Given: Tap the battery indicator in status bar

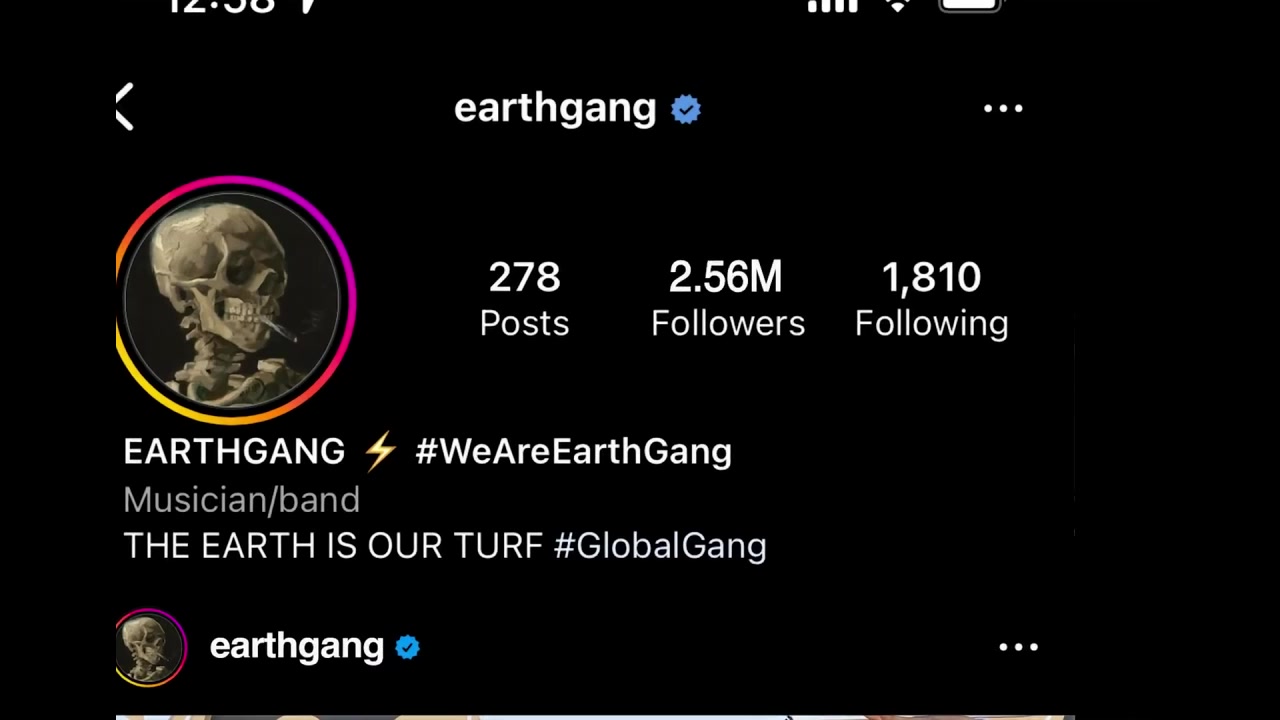Looking at the screenshot, I should [970, 6].
